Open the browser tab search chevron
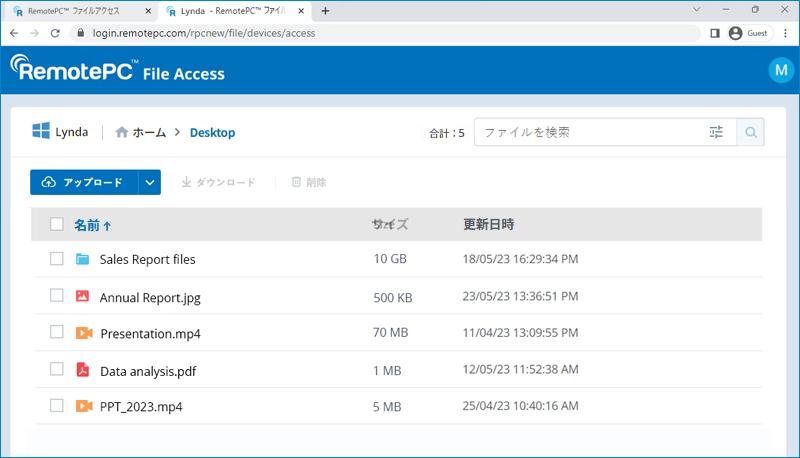This screenshot has width=800, height=458. pyautogui.click(x=696, y=10)
